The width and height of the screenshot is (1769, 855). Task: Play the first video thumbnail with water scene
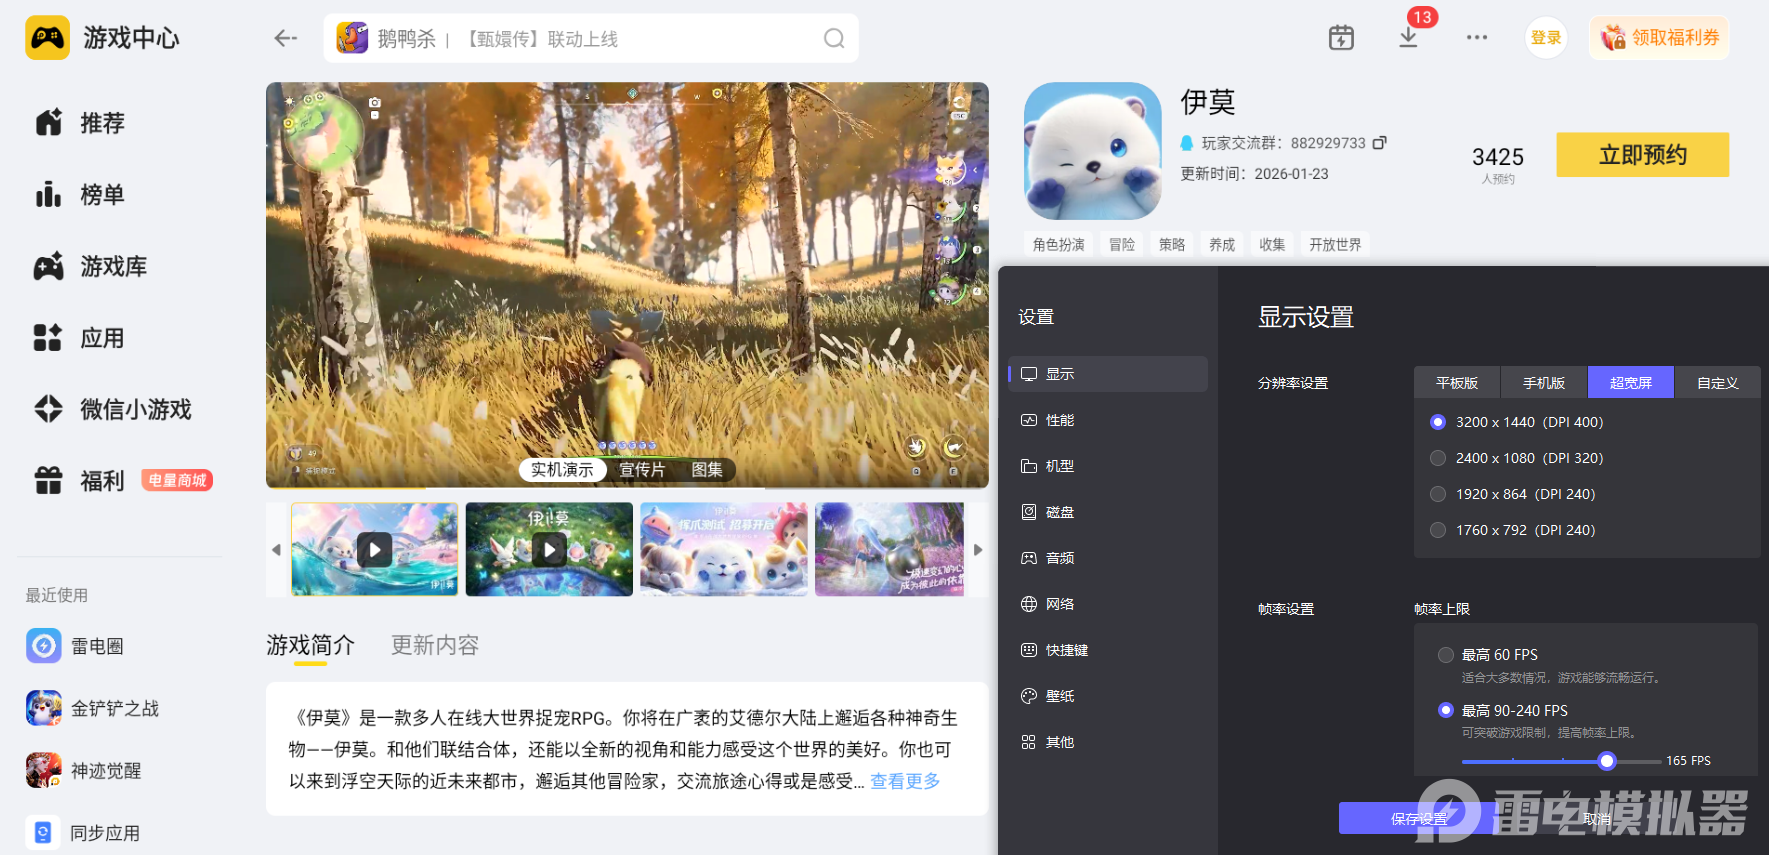pos(375,549)
